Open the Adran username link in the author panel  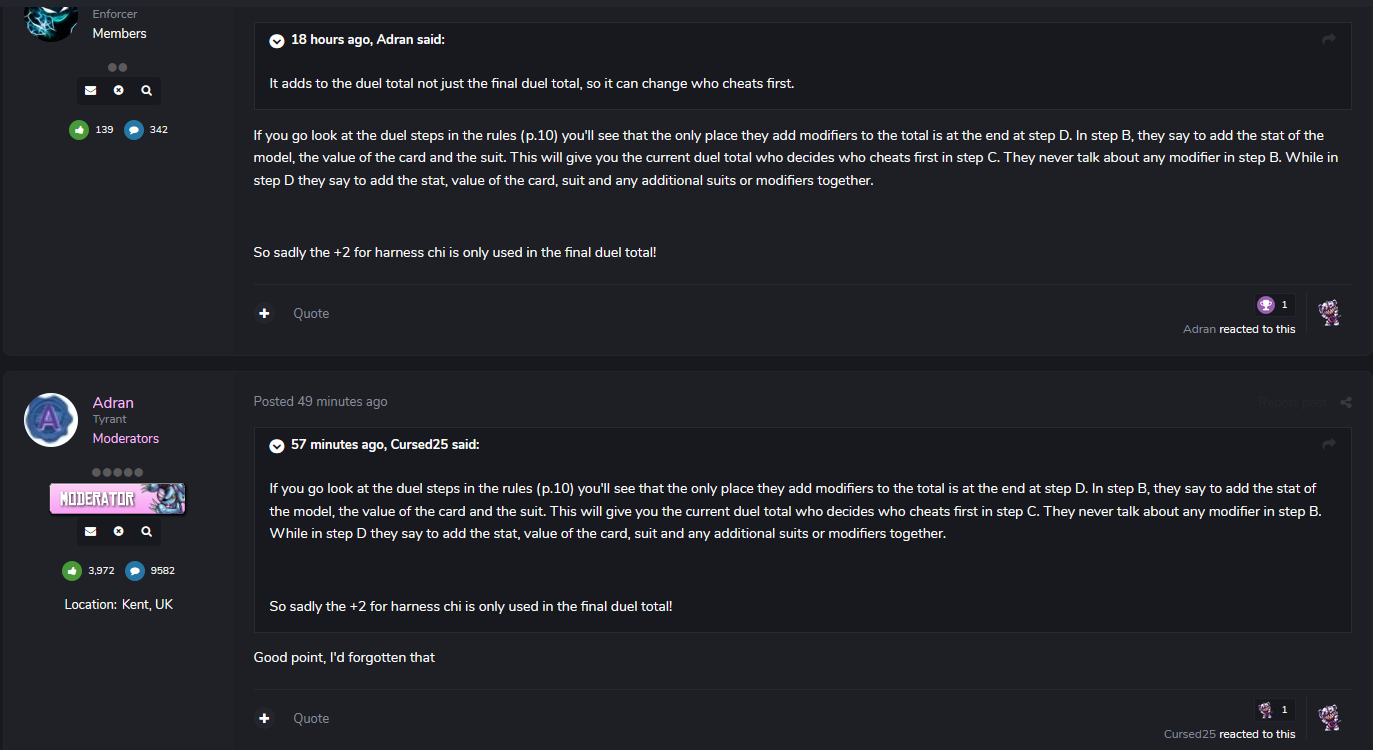(113, 402)
